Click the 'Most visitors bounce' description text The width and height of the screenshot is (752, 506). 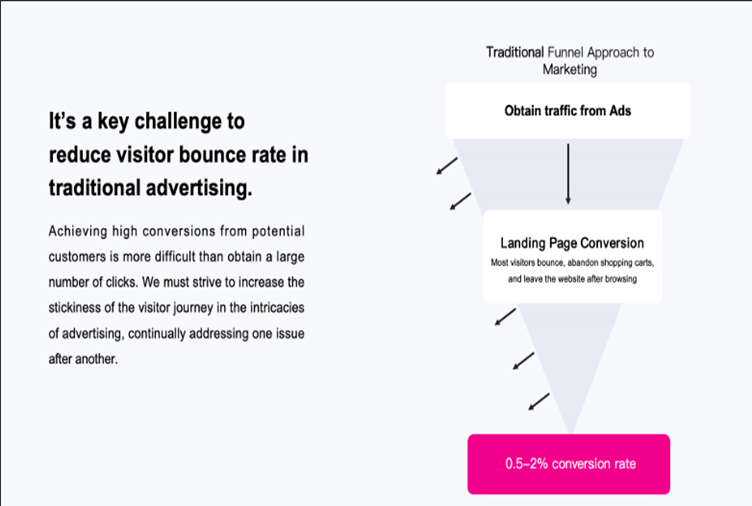572,271
